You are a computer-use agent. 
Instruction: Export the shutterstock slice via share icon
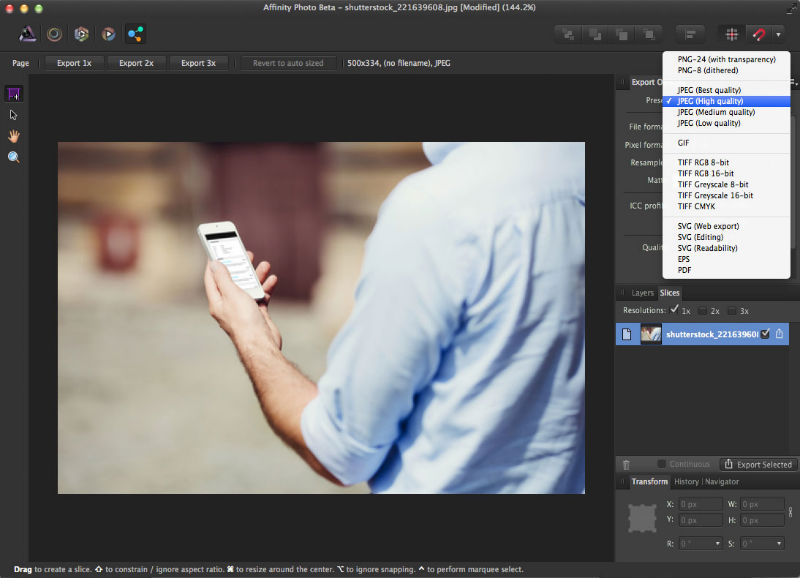[779, 334]
